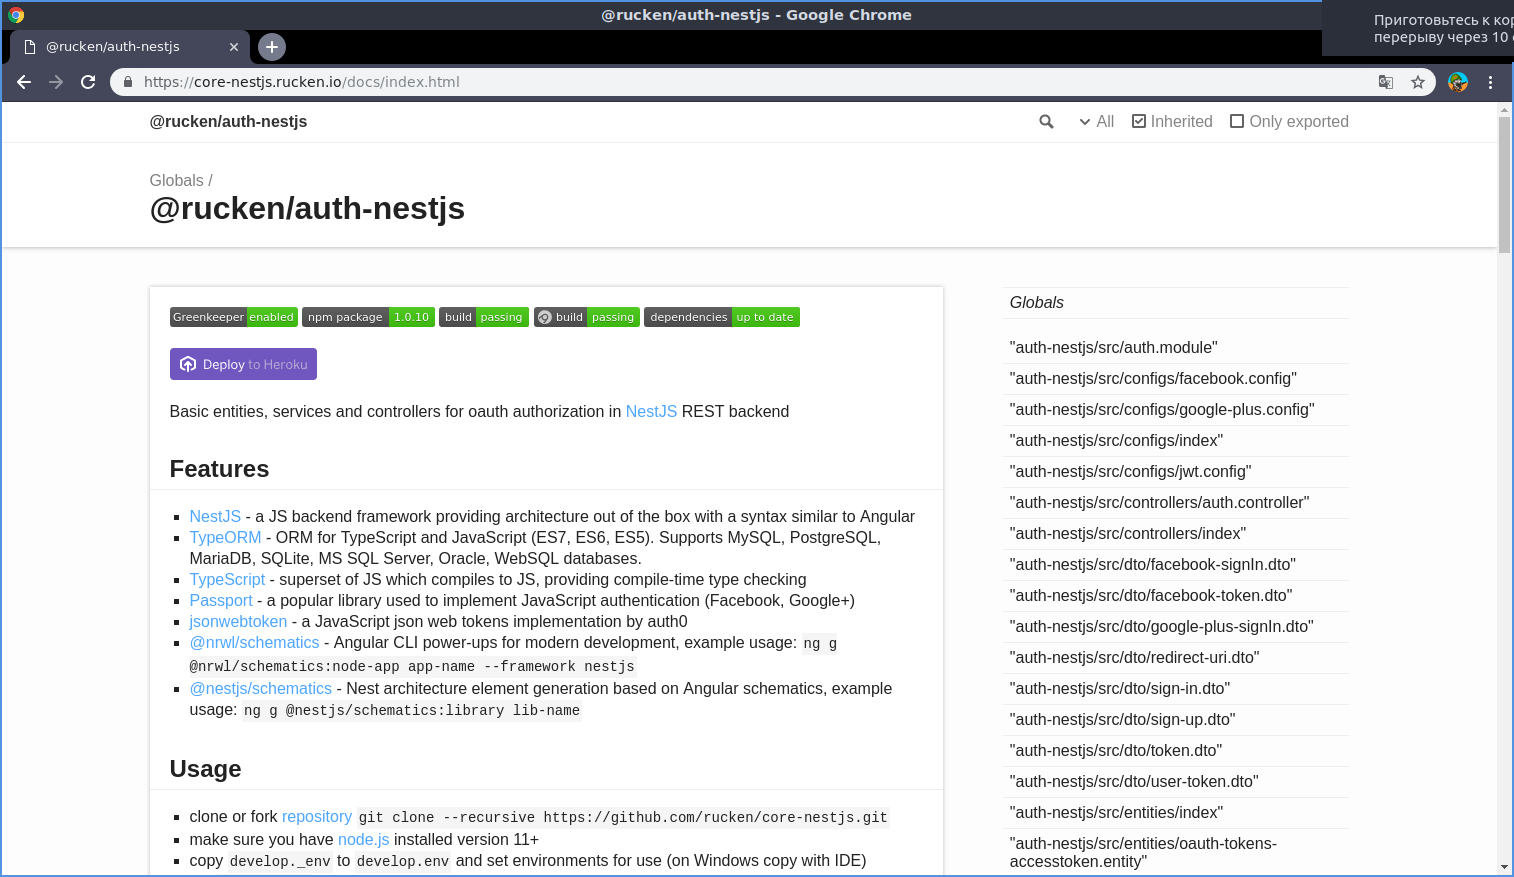Click the documentation search magnifier icon

click(x=1046, y=122)
